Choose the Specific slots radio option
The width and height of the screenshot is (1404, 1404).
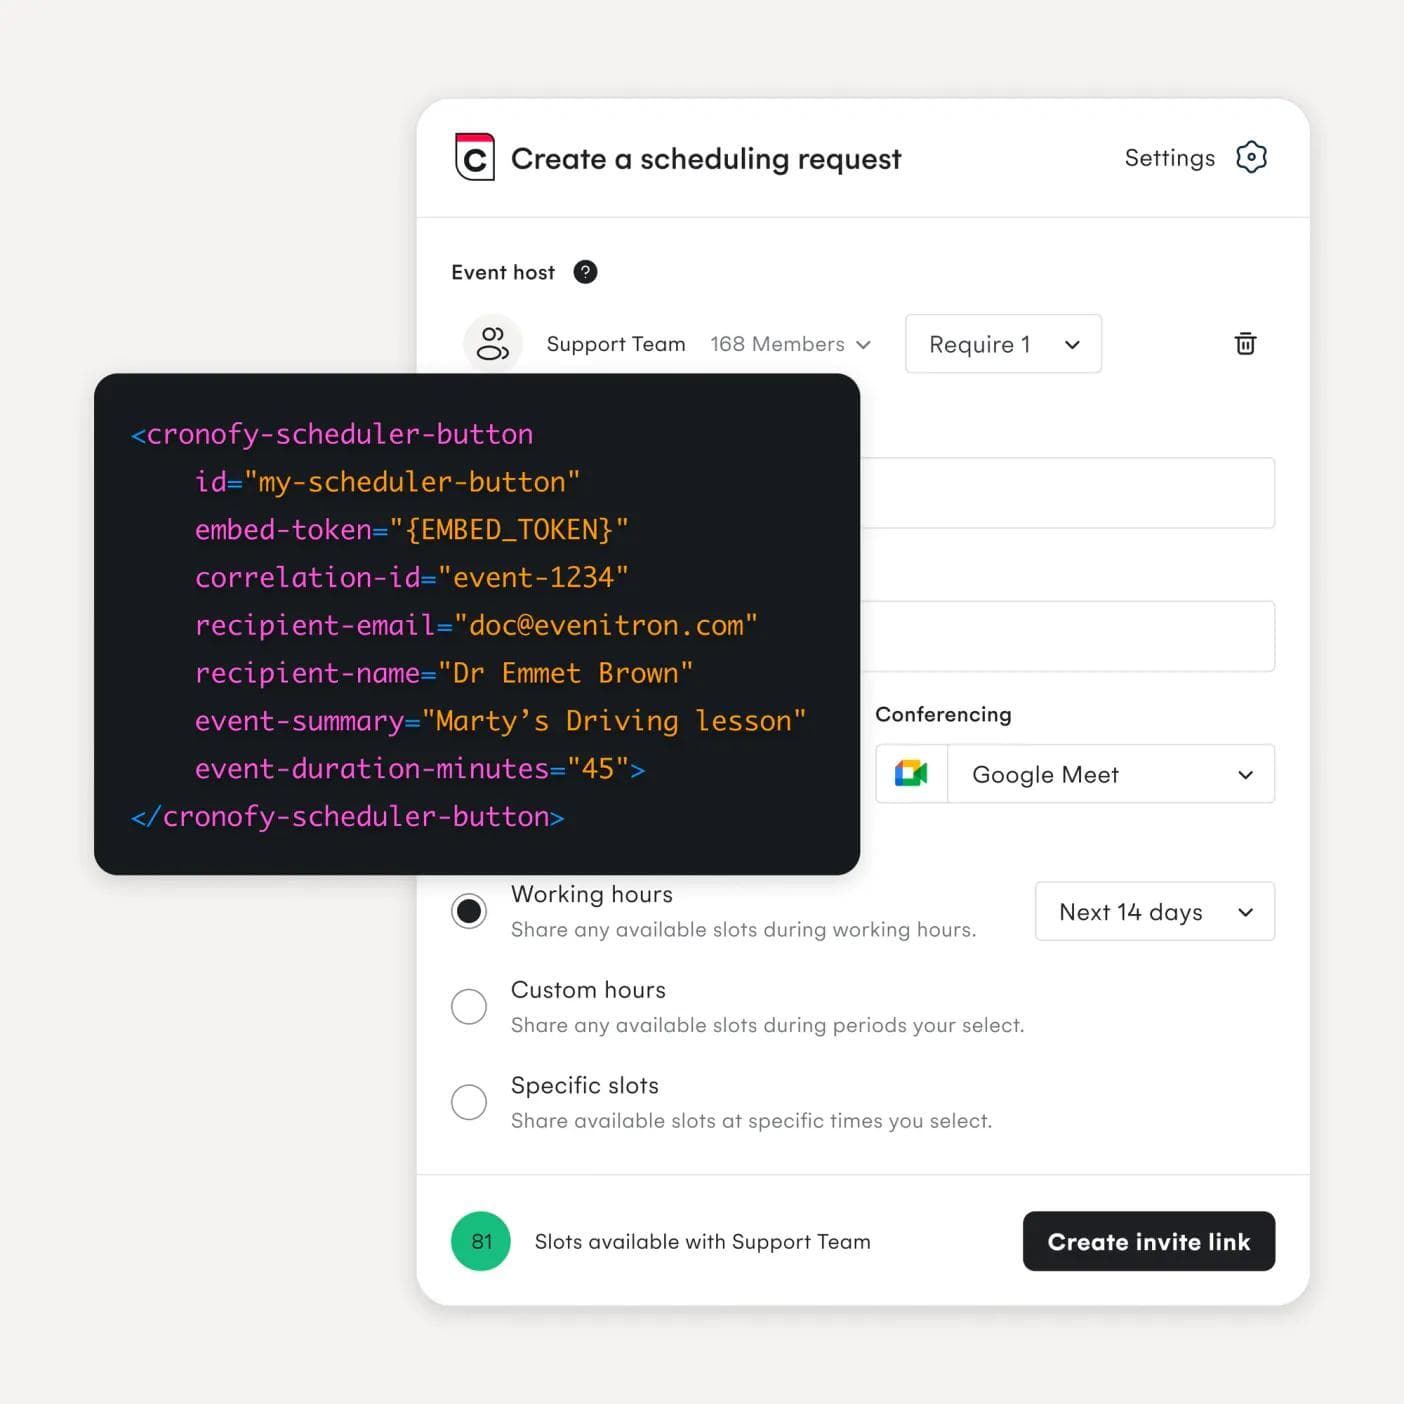tap(469, 1102)
